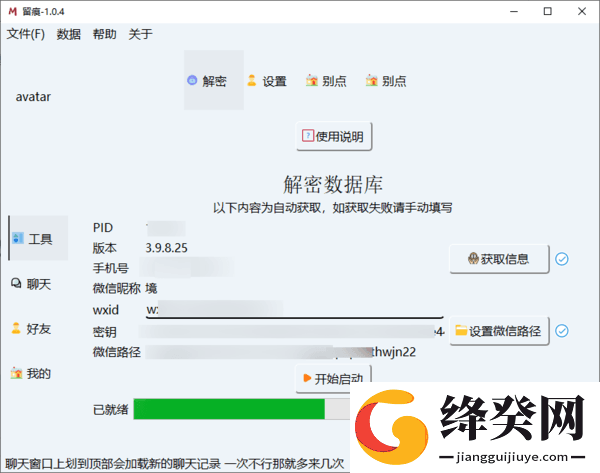Click the orange play icon in 开始启动
The image size is (600, 473).
307,378
